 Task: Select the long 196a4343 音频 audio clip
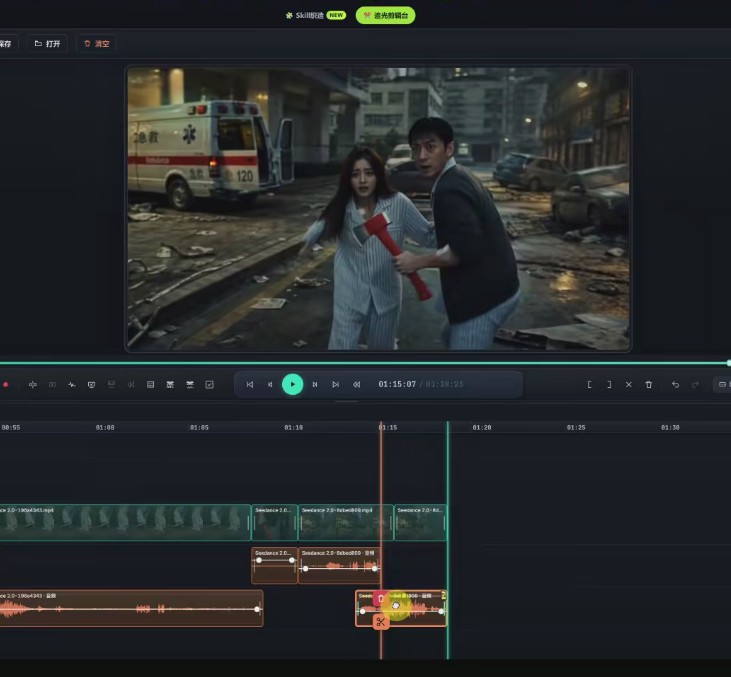(131, 608)
